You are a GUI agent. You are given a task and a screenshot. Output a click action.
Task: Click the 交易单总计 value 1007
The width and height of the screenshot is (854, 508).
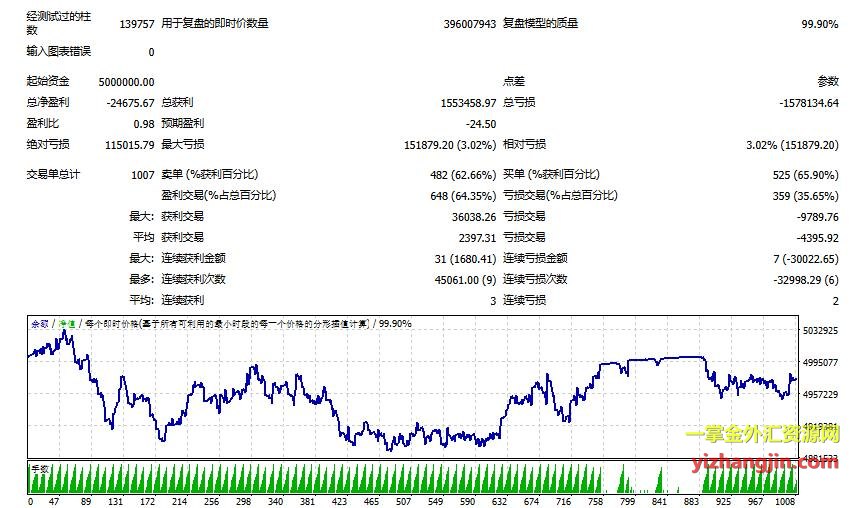[x=142, y=175]
